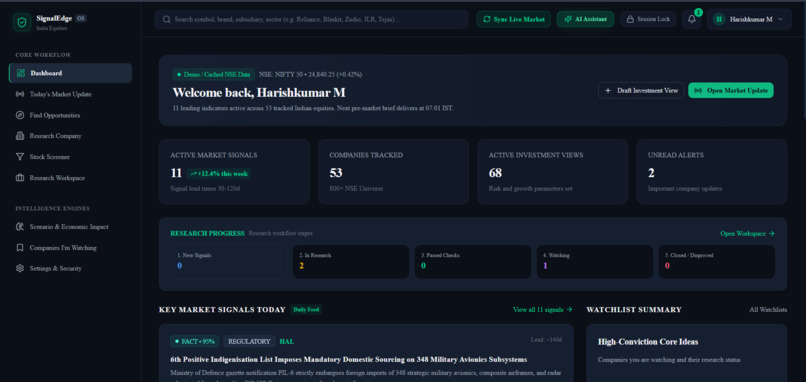This screenshot has height=382, width=806.
Task: Open the Active Market Signals stat card
Action: tap(234, 172)
